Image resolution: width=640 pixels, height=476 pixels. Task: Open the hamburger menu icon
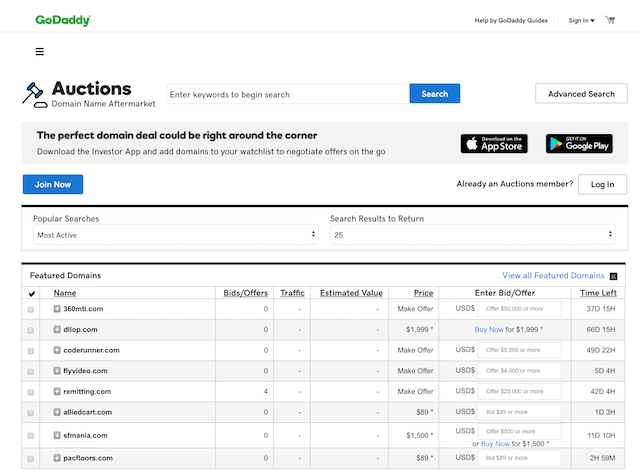pyautogui.click(x=40, y=51)
